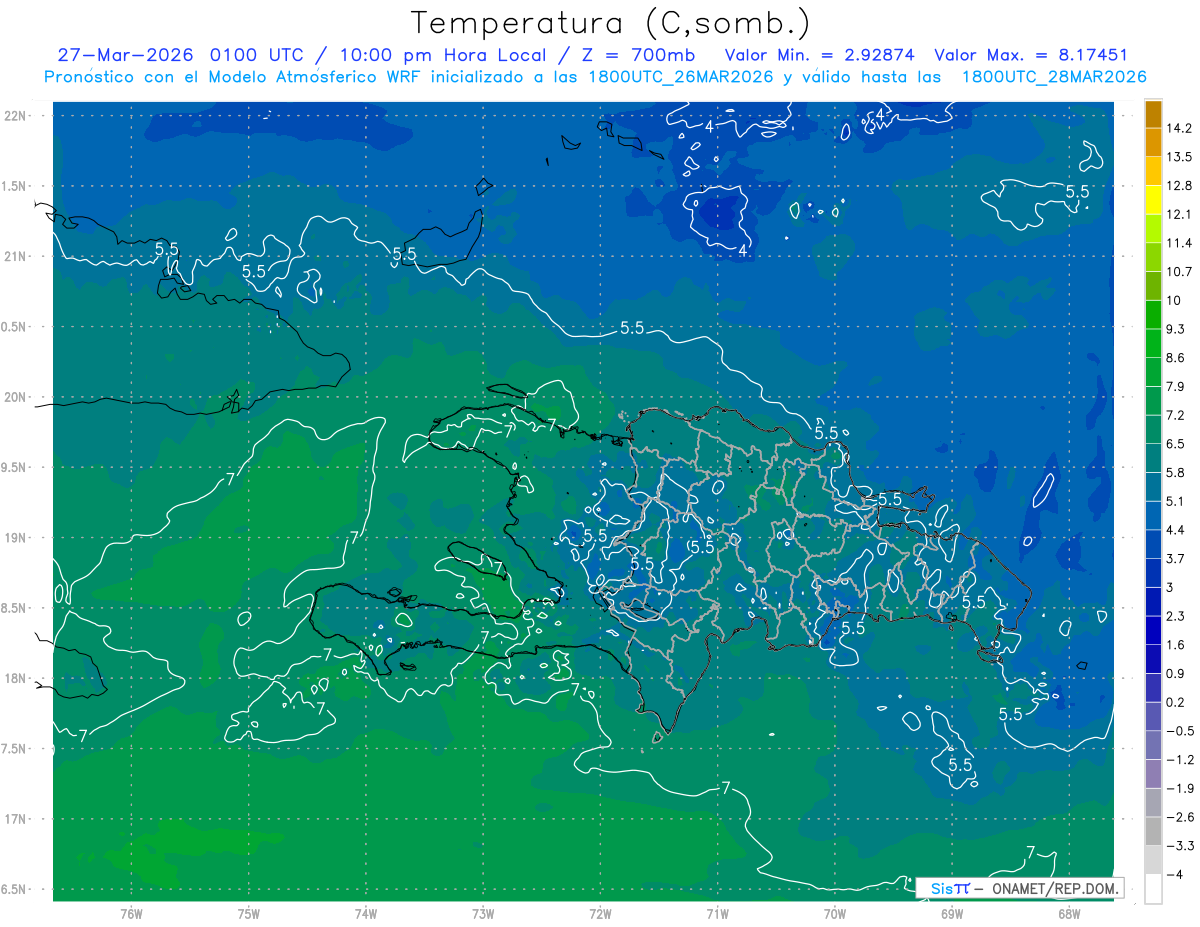This screenshot has height=927, width=1200.
Task: Click the 5.5 contour label near 20.5N
Action: pos(632,327)
